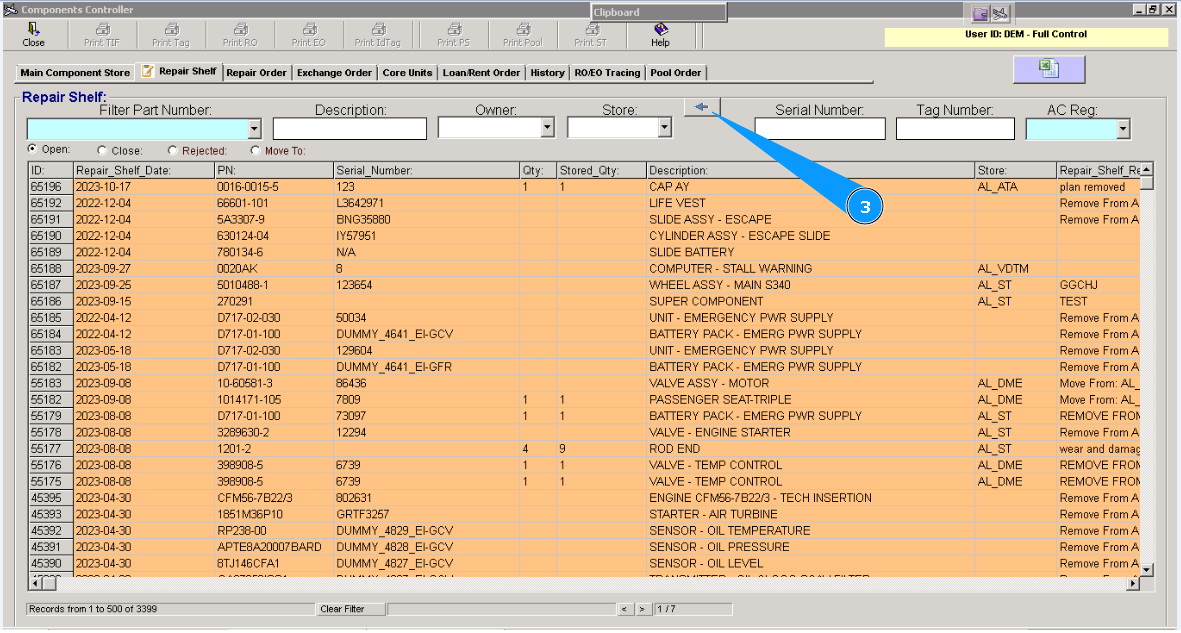Click the Excel export icon button
The image size is (1181, 633).
[x=1048, y=69]
